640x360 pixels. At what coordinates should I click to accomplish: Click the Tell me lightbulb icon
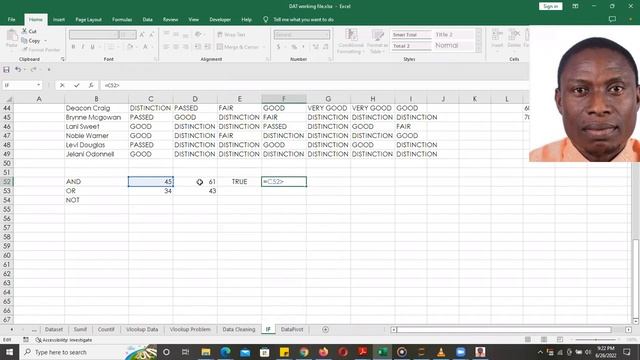pos(266,19)
